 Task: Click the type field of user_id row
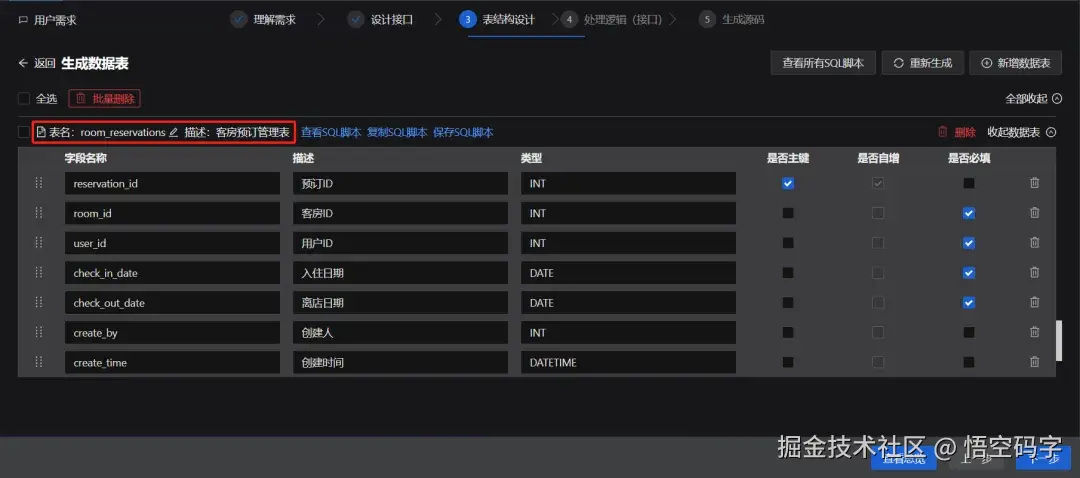(628, 243)
